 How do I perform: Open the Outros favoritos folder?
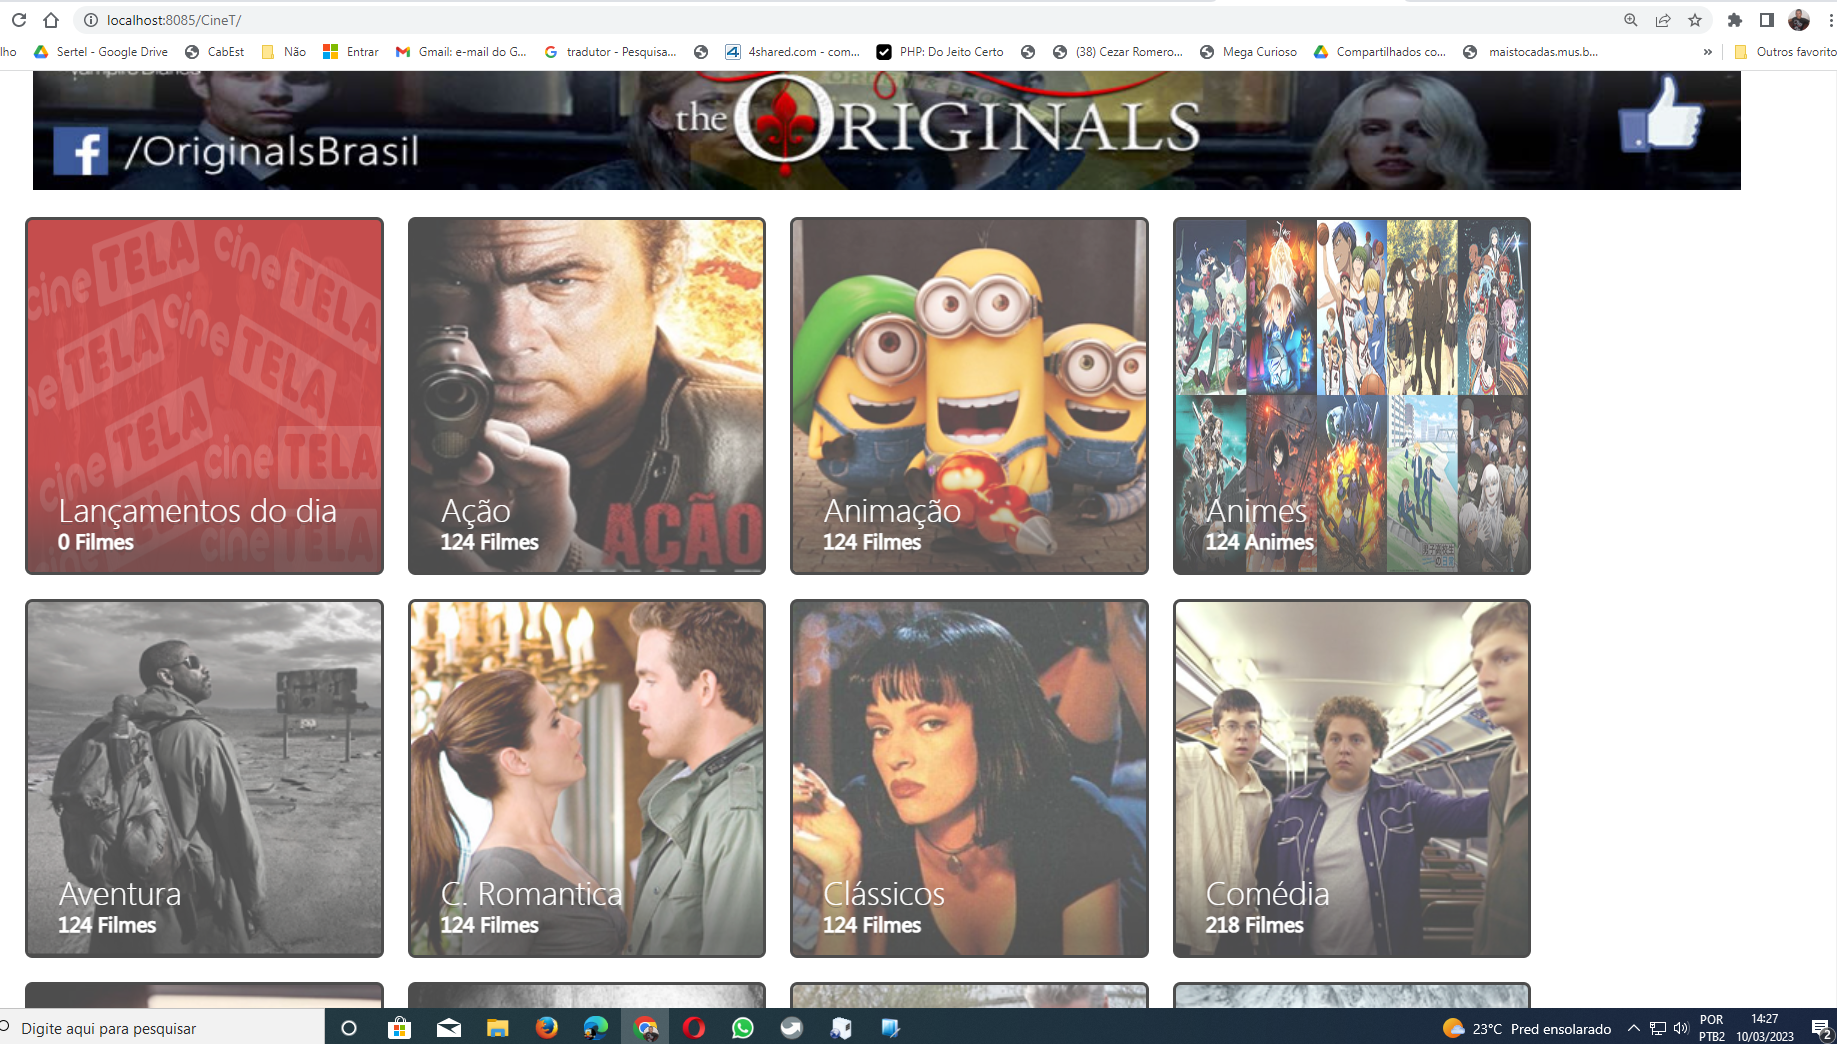[x=1786, y=52]
